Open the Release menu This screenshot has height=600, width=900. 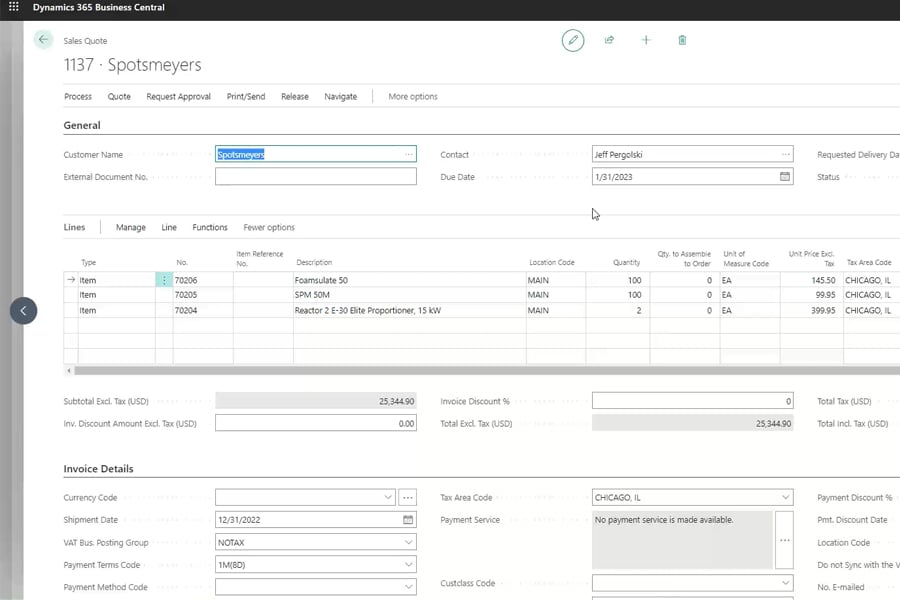295,96
